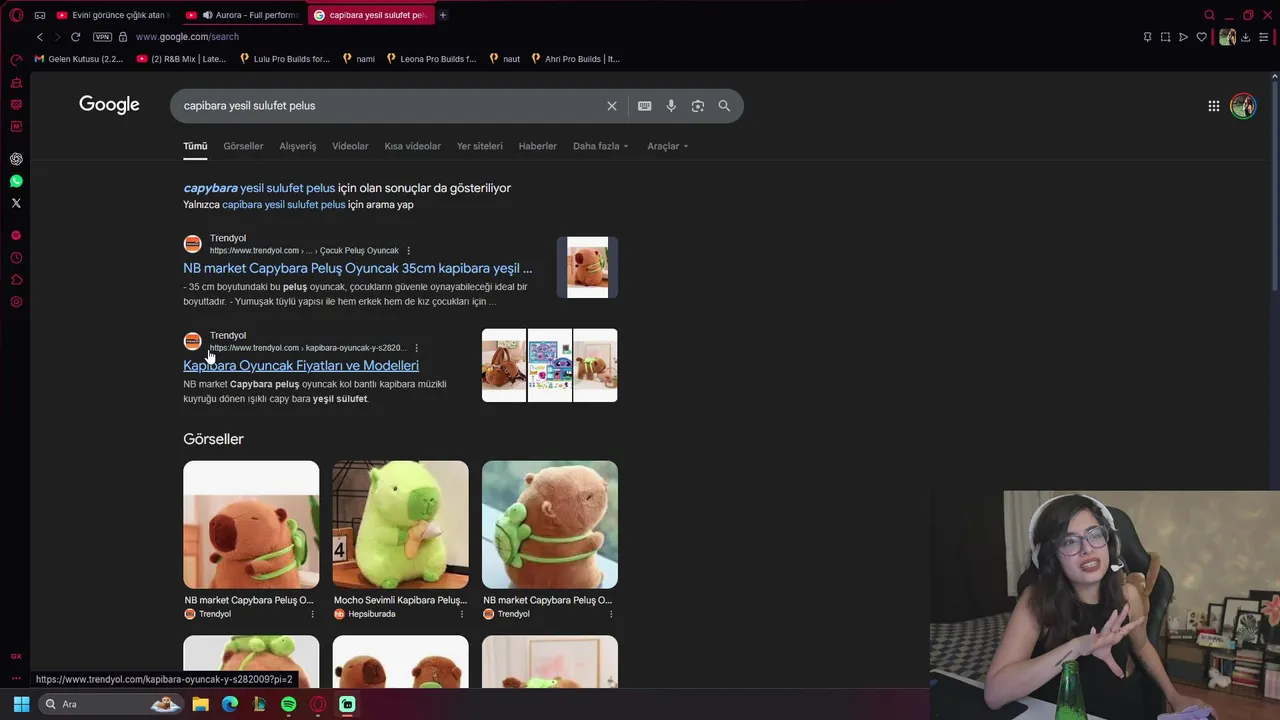
Task: Open first result's capybara thumbnail image
Action: pos(587,267)
